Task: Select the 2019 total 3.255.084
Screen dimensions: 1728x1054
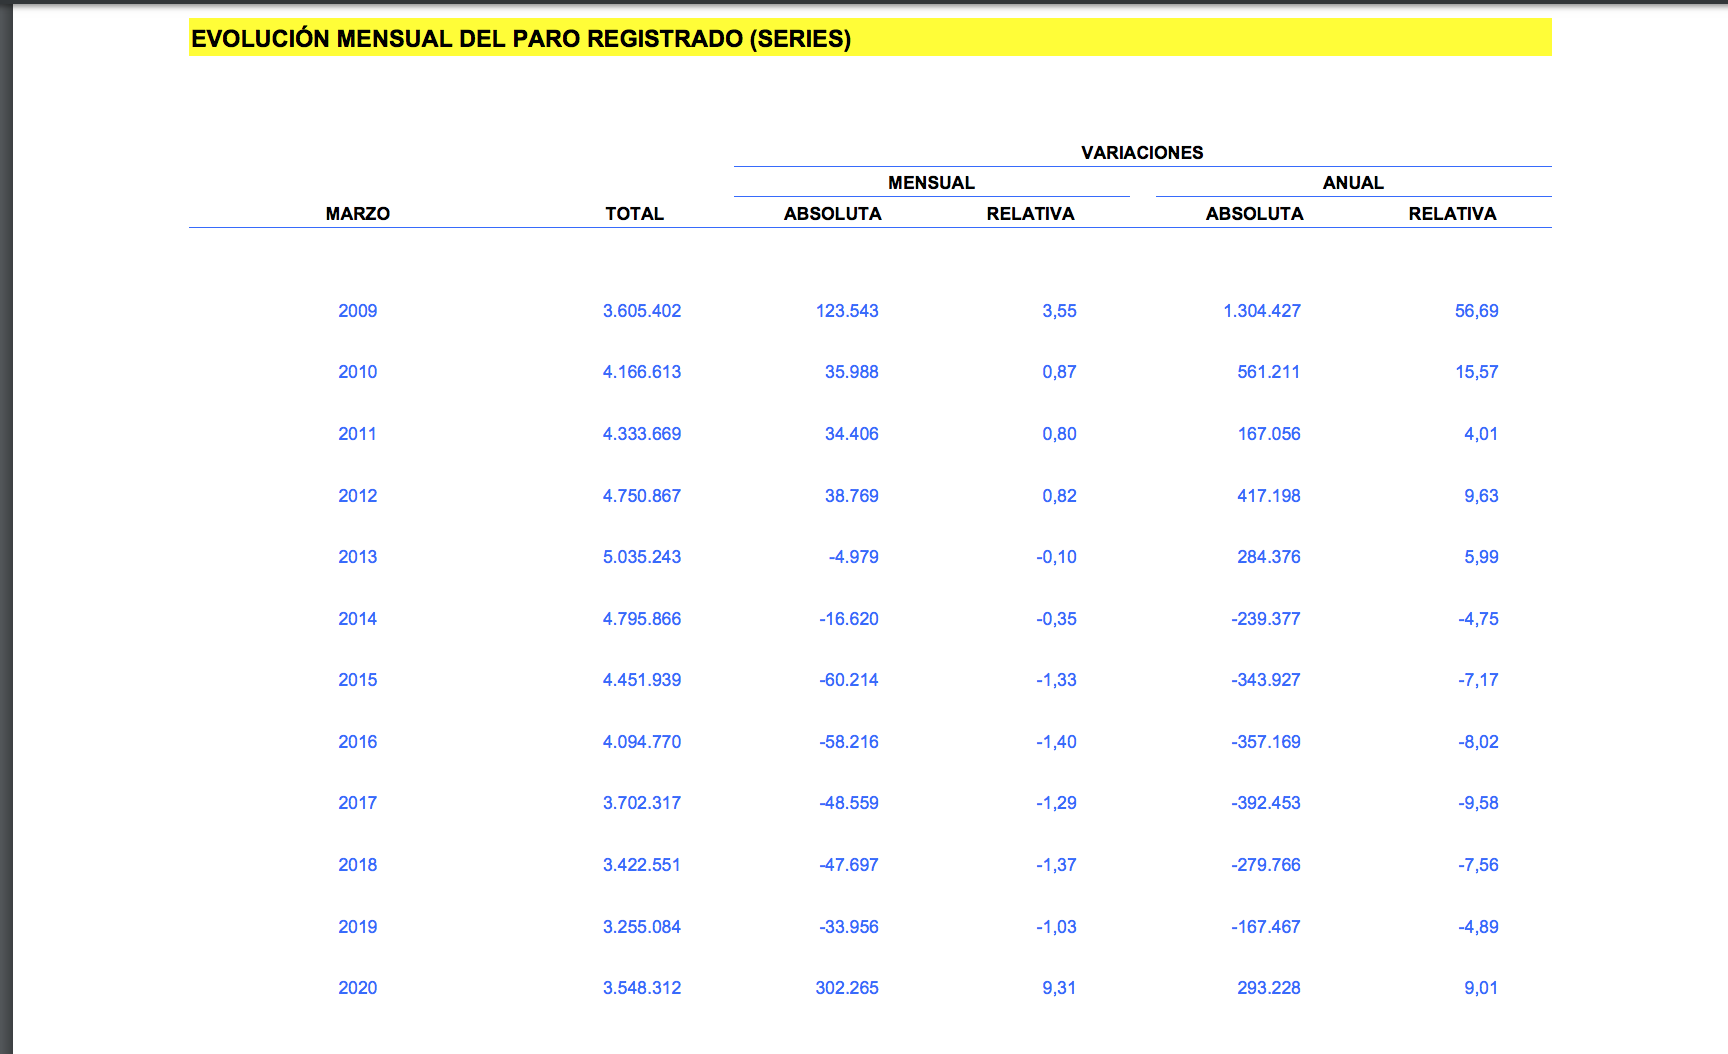Action: click(x=641, y=927)
